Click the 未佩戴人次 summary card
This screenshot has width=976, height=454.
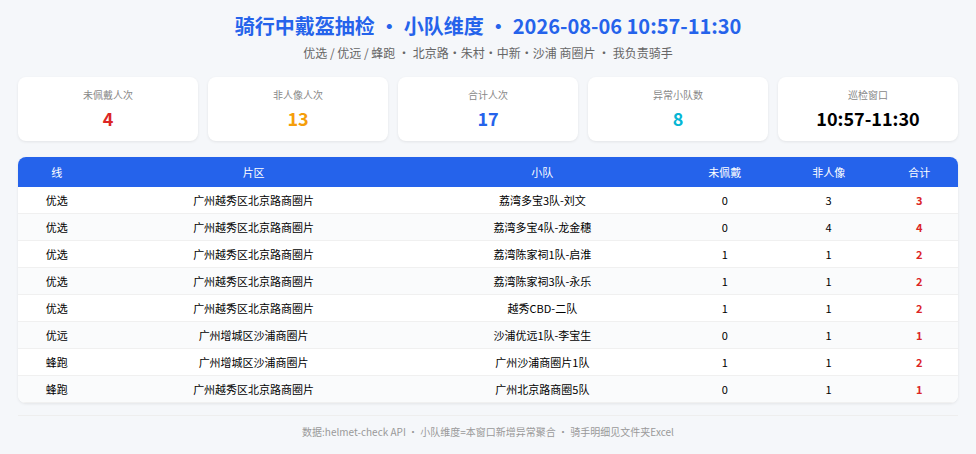tap(108, 109)
